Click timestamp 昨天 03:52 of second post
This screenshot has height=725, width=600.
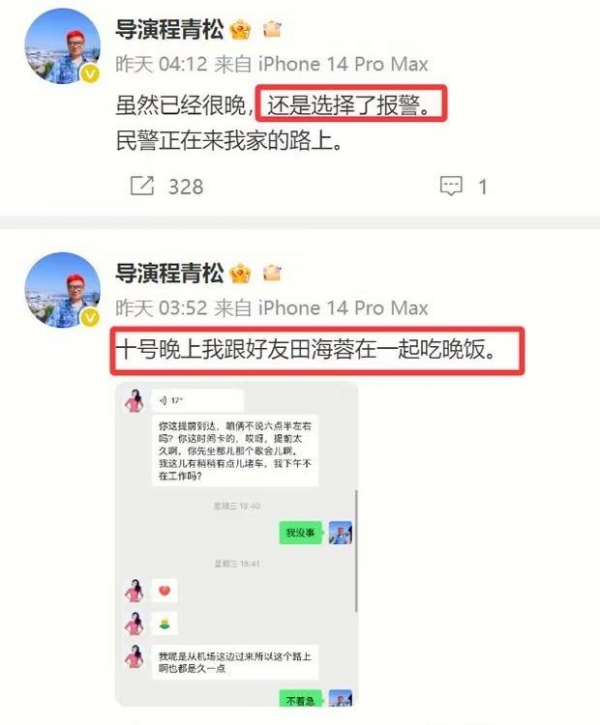tap(161, 308)
